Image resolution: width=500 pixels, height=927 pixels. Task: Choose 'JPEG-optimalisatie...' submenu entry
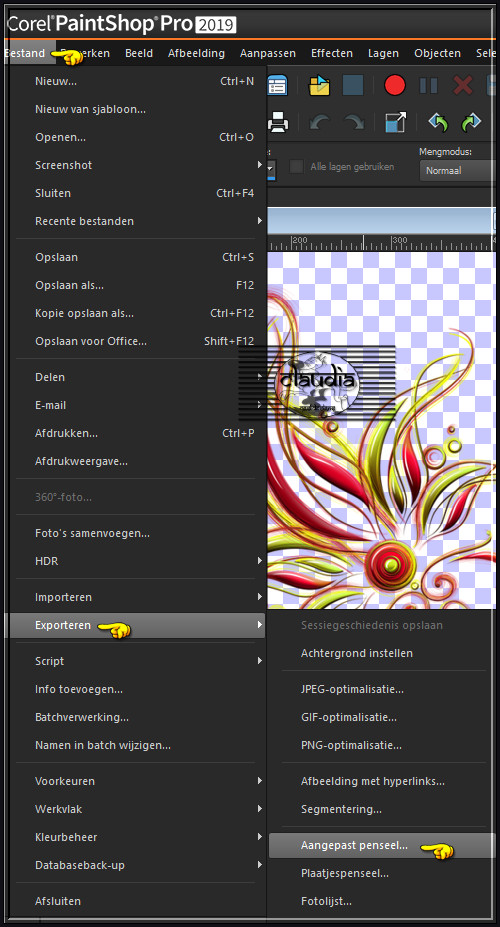pyautogui.click(x=382, y=689)
